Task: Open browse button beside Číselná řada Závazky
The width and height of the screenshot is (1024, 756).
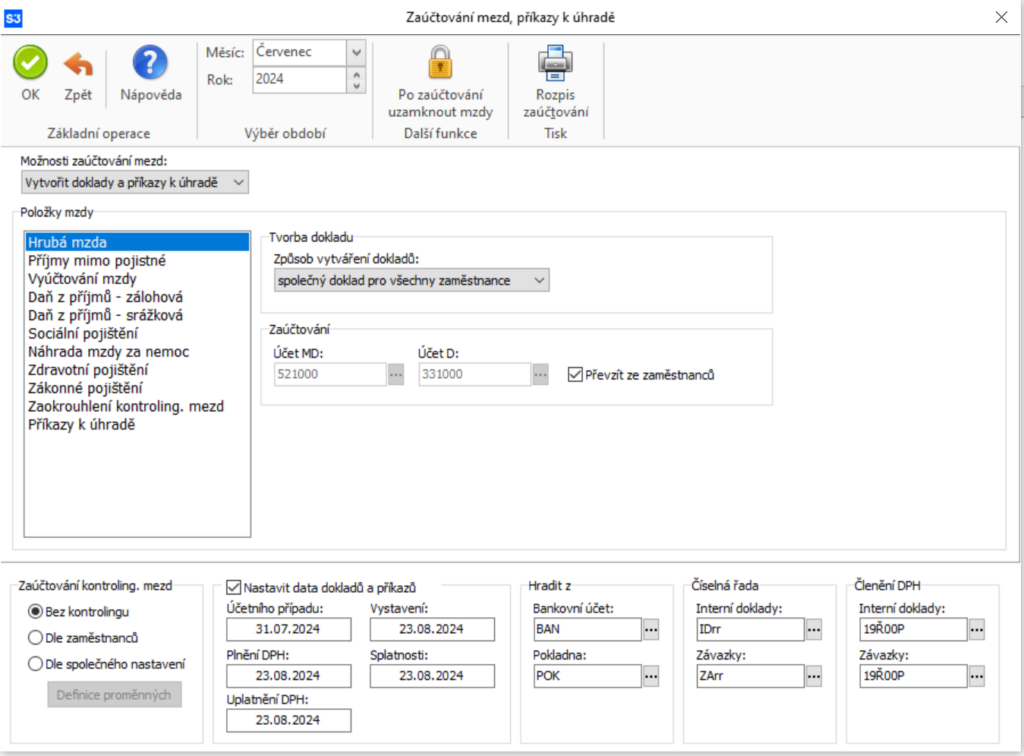Action: 814,676
